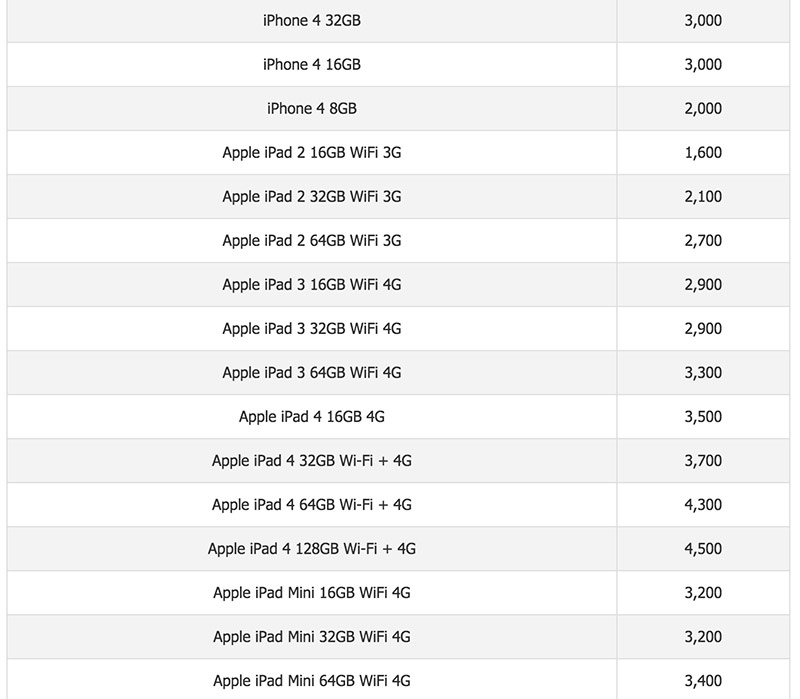Viewport: 800px width, 699px height.
Task: Select the 1,600 price cell
Action: pyautogui.click(x=703, y=153)
